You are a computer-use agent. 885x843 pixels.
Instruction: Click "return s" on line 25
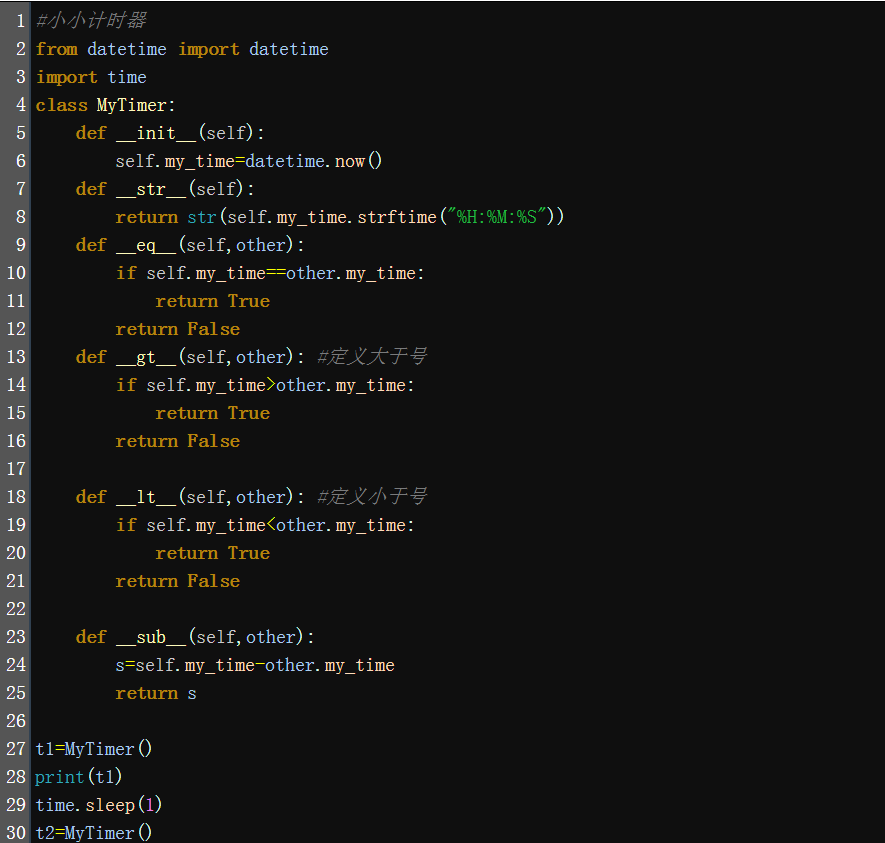155,693
